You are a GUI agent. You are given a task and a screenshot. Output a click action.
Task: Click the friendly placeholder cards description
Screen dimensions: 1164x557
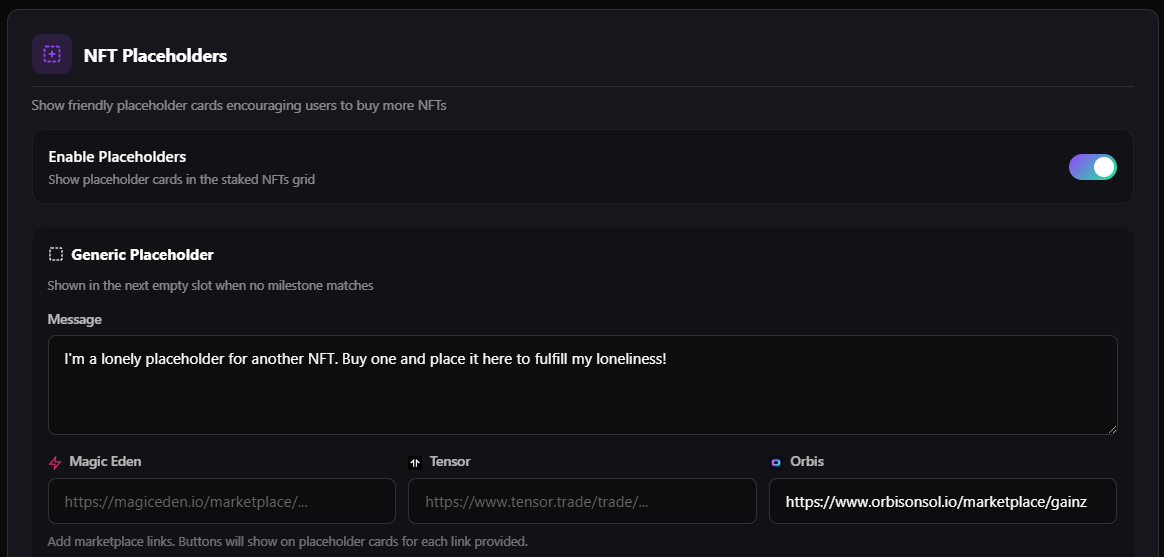tap(238, 105)
